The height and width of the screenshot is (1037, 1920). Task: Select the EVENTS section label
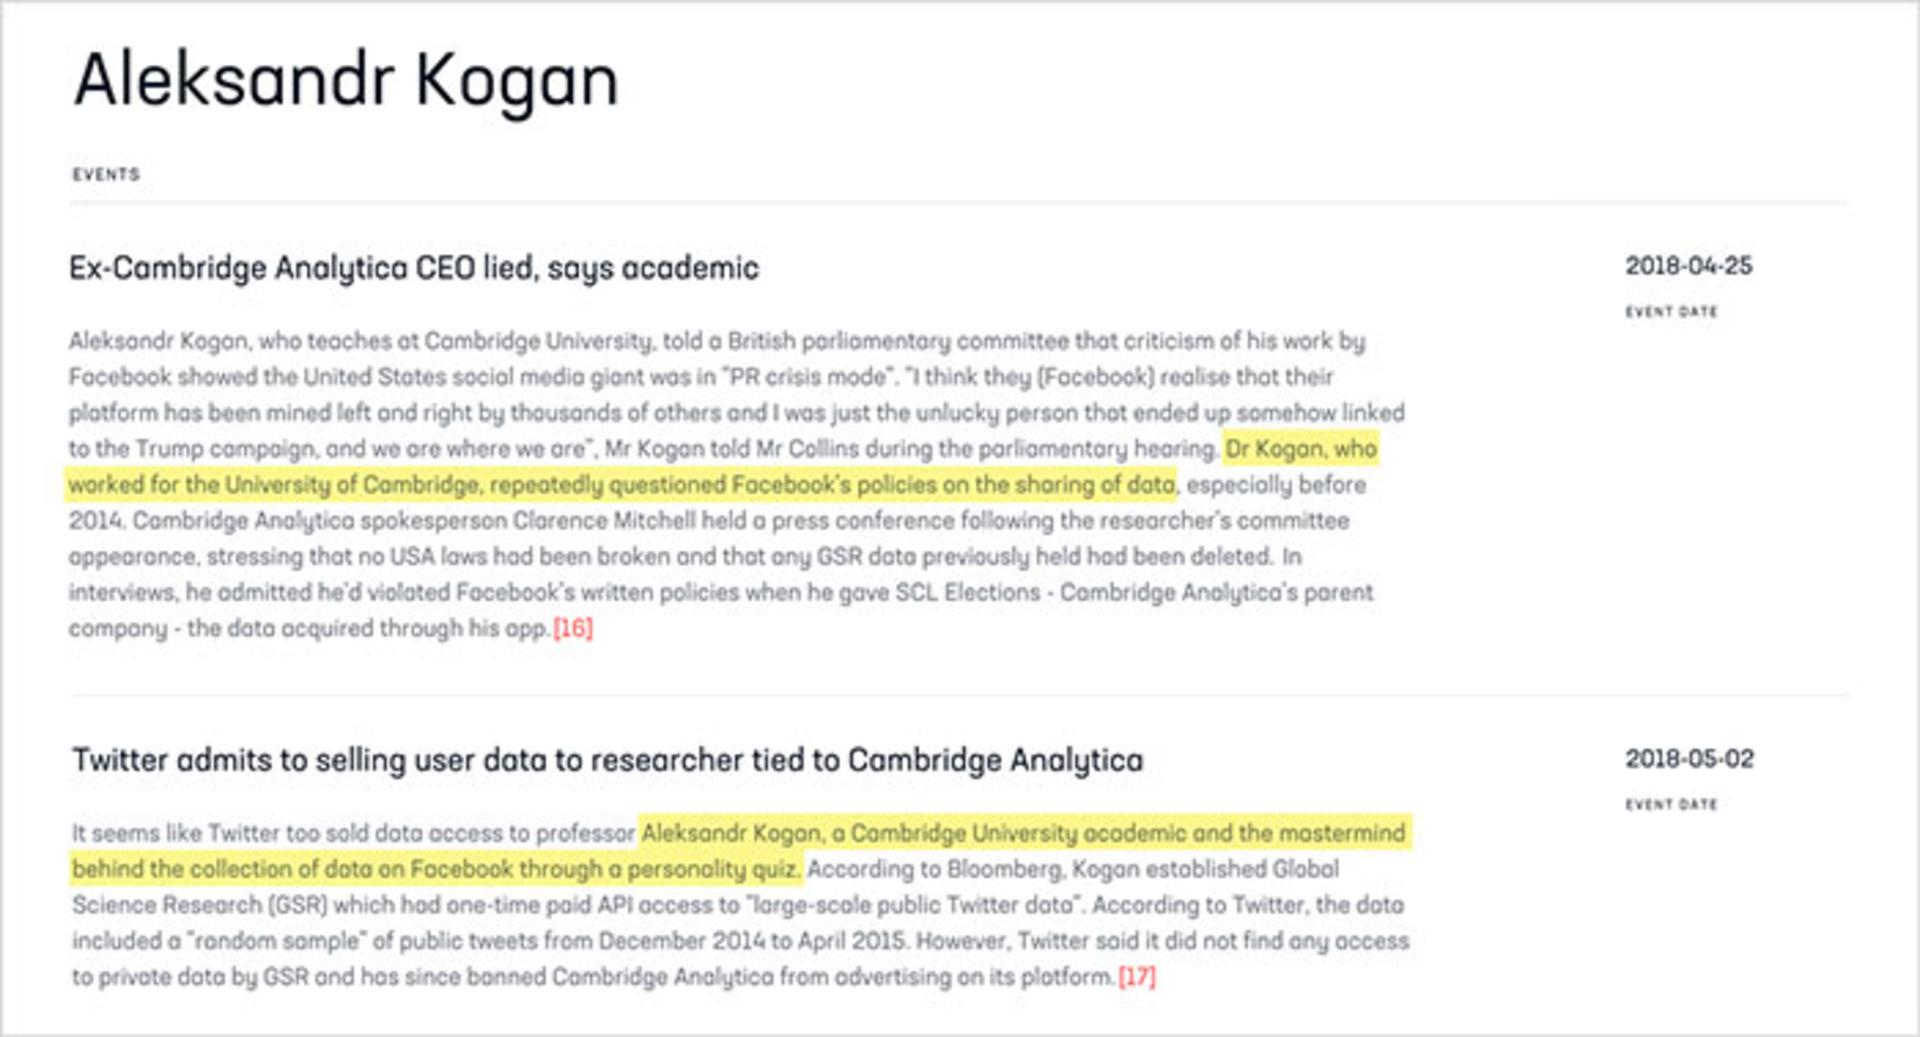pyautogui.click(x=106, y=174)
